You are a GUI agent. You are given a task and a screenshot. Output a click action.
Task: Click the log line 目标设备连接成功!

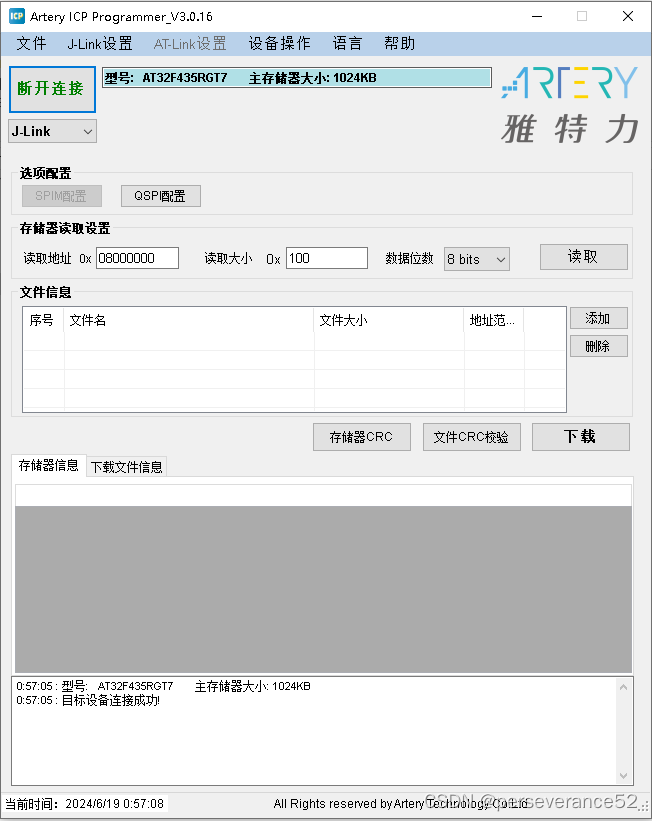point(88,701)
